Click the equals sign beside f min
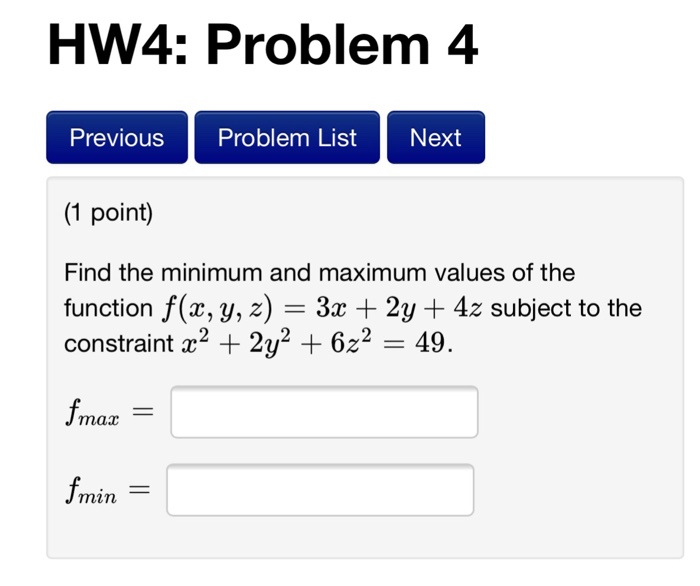Viewport: 700px width, 586px height. pos(140,490)
